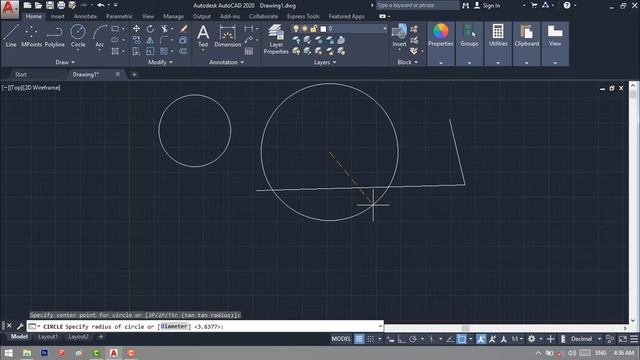Click the command line customize wrench icon
Image resolution: width=640 pixels, height=360 pixels.
pyautogui.click(x=20, y=326)
